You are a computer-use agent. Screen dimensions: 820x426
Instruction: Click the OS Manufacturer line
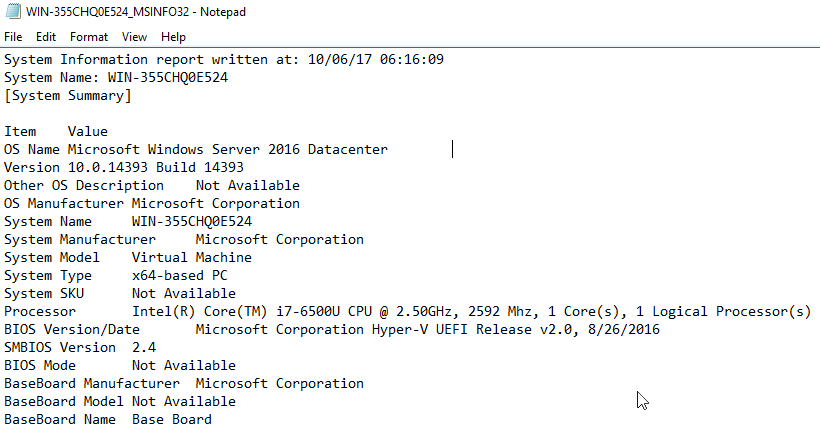coord(151,203)
